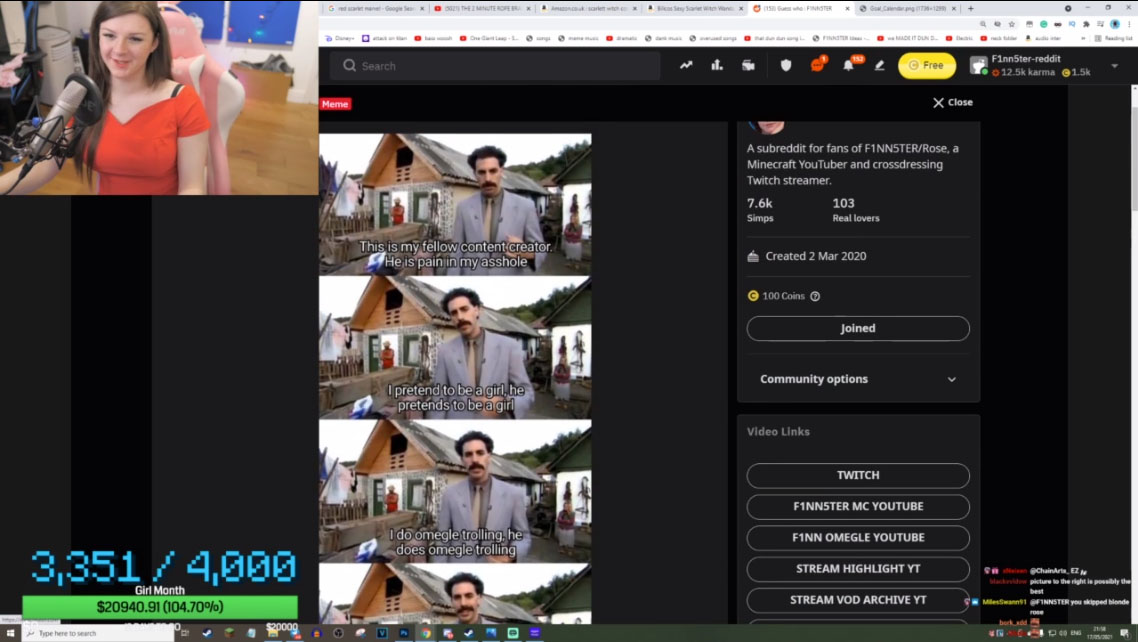1138x642 pixels.
Task: Click the green Girl Month donation progress bar
Action: (x=160, y=607)
